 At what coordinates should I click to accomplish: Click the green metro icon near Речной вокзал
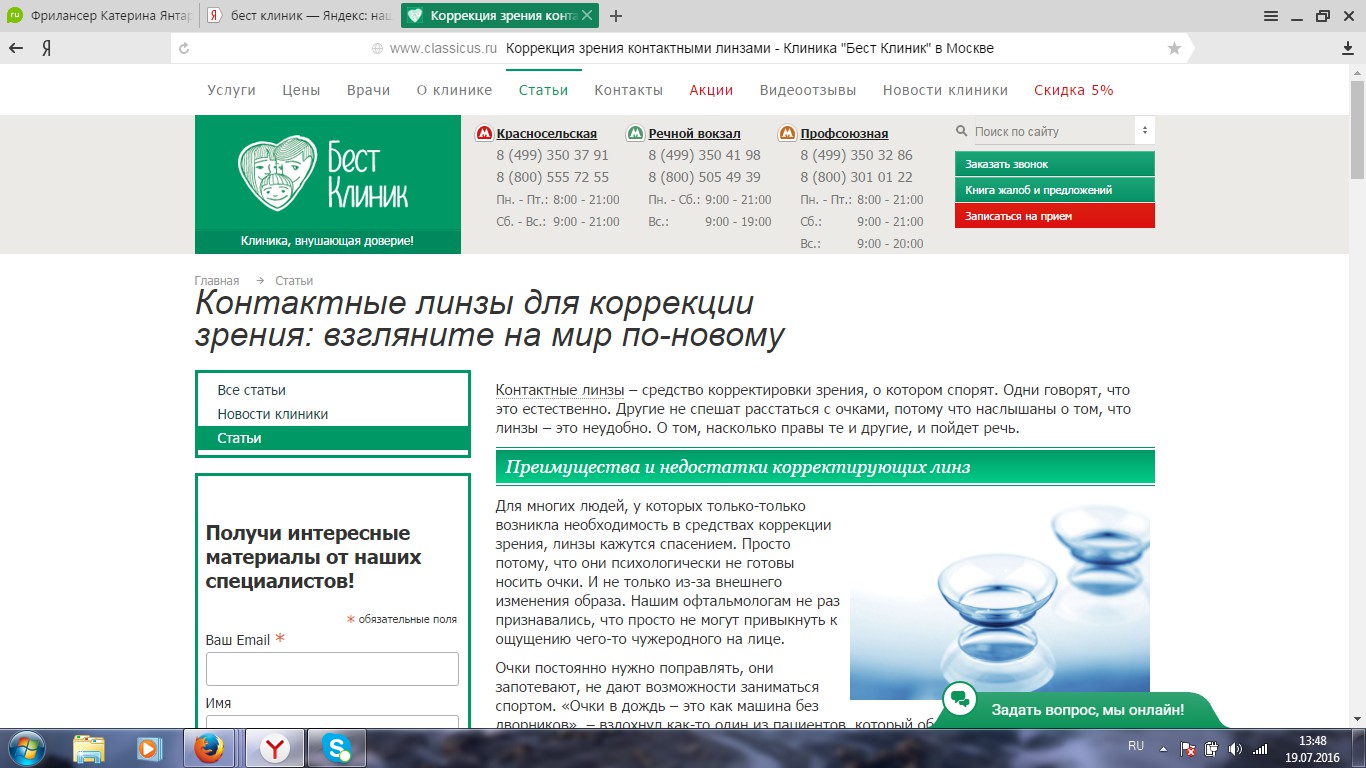coord(635,133)
